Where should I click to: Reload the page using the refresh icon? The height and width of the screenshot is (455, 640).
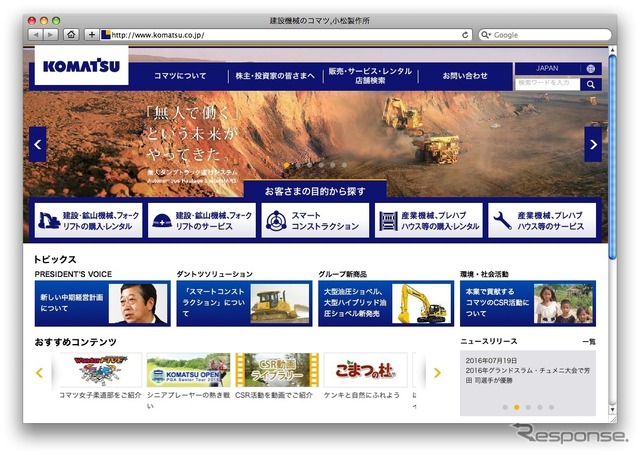(x=465, y=35)
